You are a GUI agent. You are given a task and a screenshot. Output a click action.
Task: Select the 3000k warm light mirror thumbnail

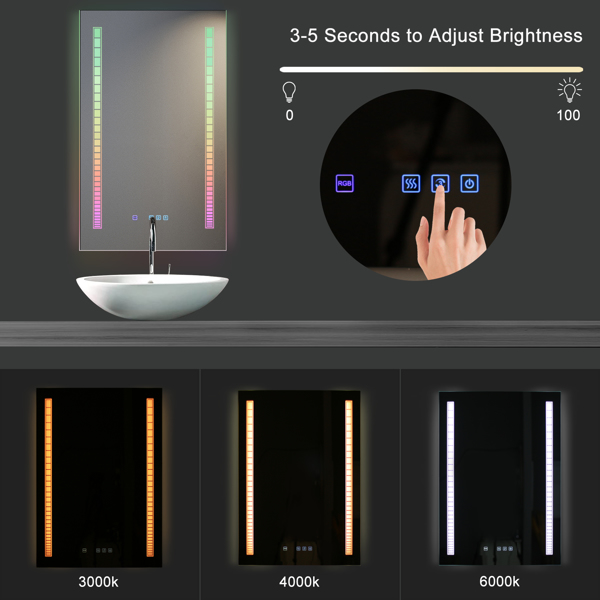point(99,477)
